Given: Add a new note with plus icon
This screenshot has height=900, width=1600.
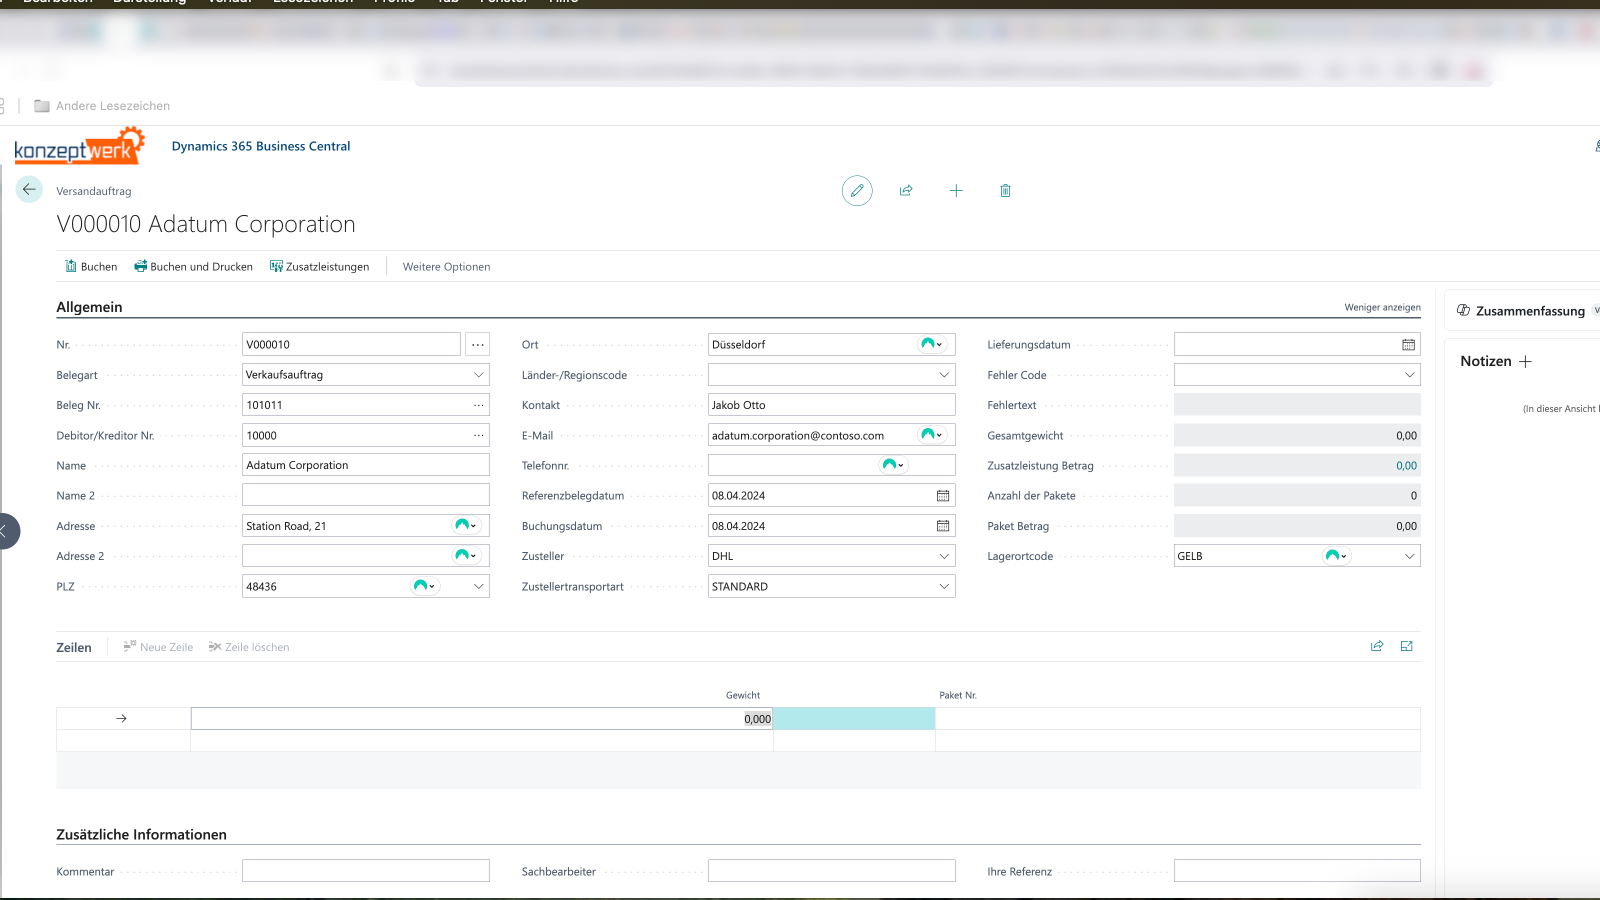Looking at the screenshot, I should pos(1525,362).
